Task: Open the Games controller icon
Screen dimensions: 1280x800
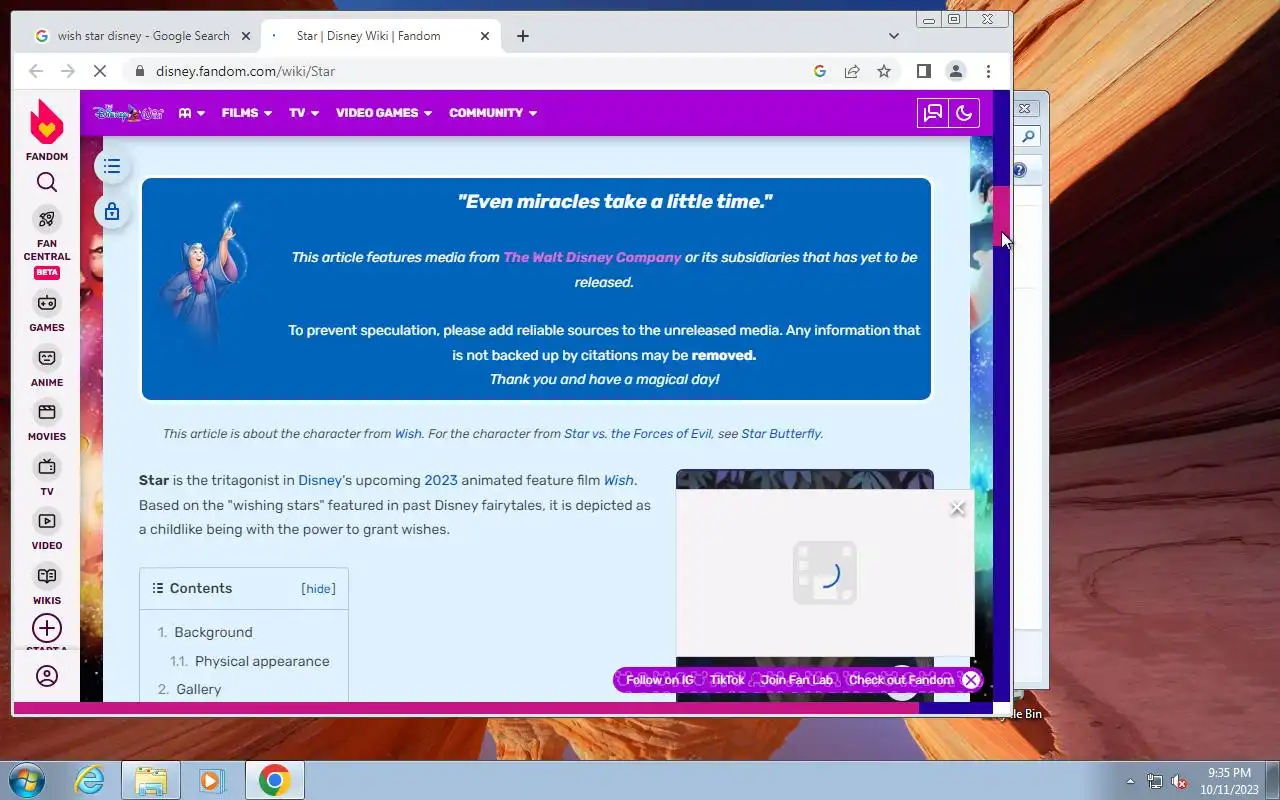Action: click(47, 303)
